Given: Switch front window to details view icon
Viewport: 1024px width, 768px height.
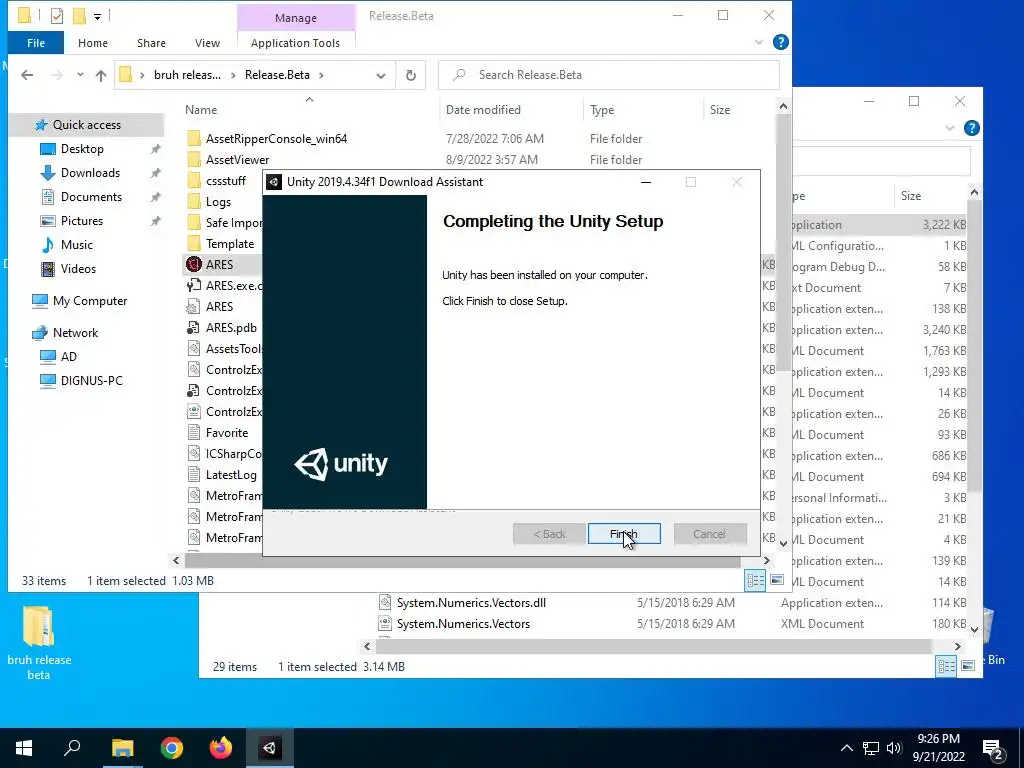Looking at the screenshot, I should click(756, 581).
